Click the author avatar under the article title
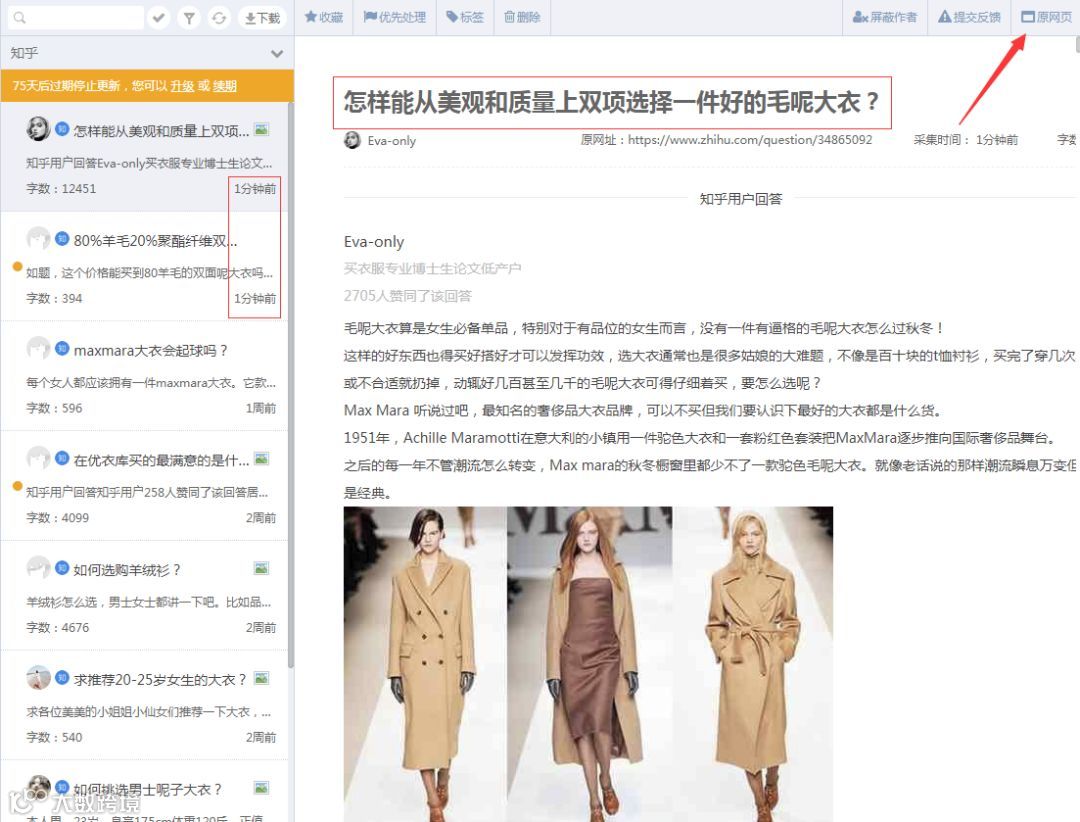The image size is (1080, 822). click(x=352, y=140)
